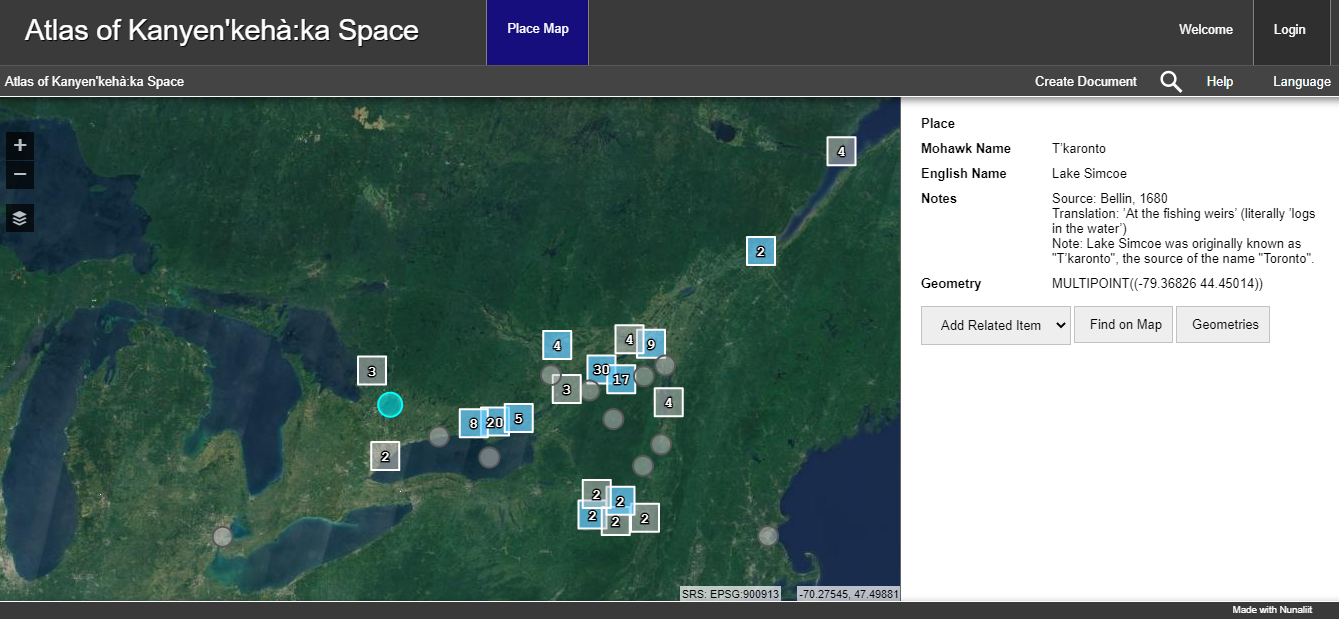The width and height of the screenshot is (1339, 619).
Task: Zoom in on the map
Action: tap(20, 145)
